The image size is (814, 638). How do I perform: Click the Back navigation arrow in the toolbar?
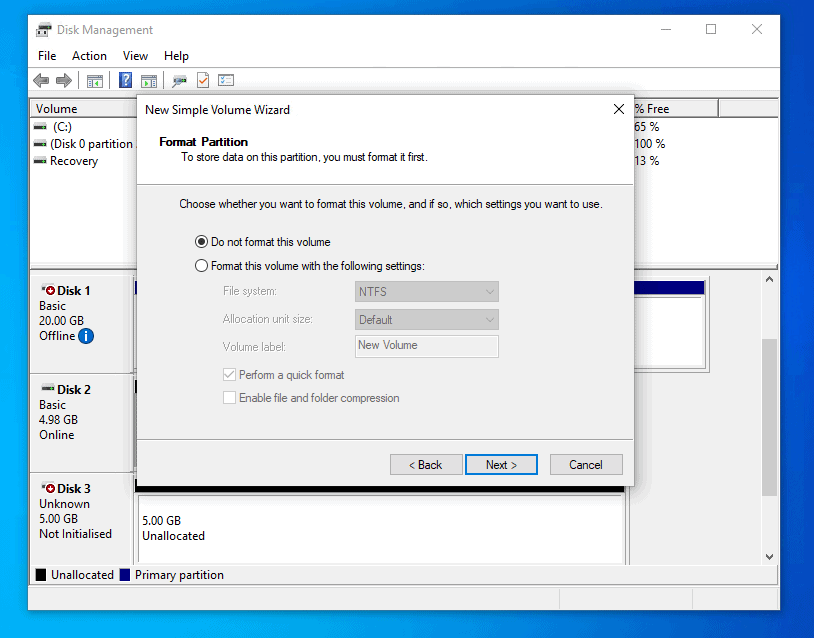pyautogui.click(x=42, y=80)
